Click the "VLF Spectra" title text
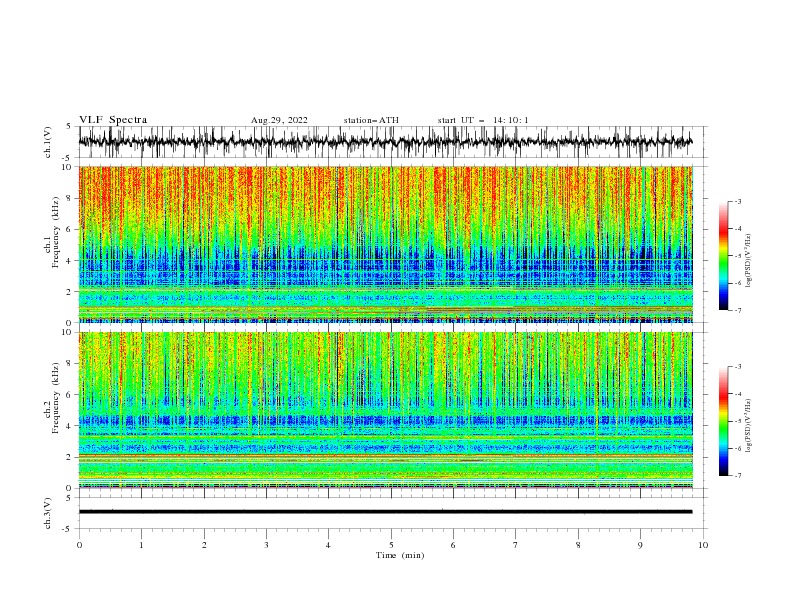Screen dimensions: 792x612 [113, 120]
